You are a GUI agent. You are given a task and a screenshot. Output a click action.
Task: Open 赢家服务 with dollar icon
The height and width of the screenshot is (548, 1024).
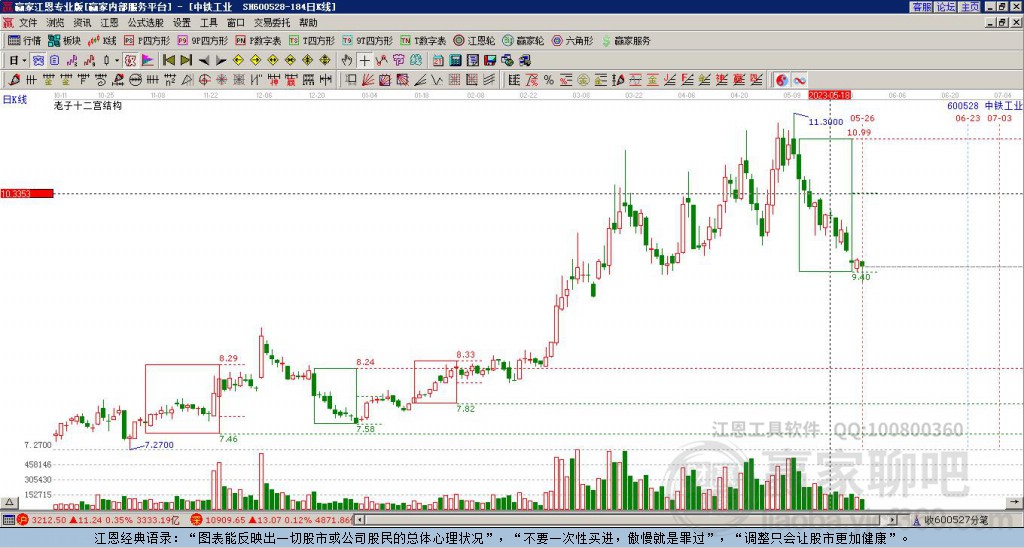tap(626, 40)
